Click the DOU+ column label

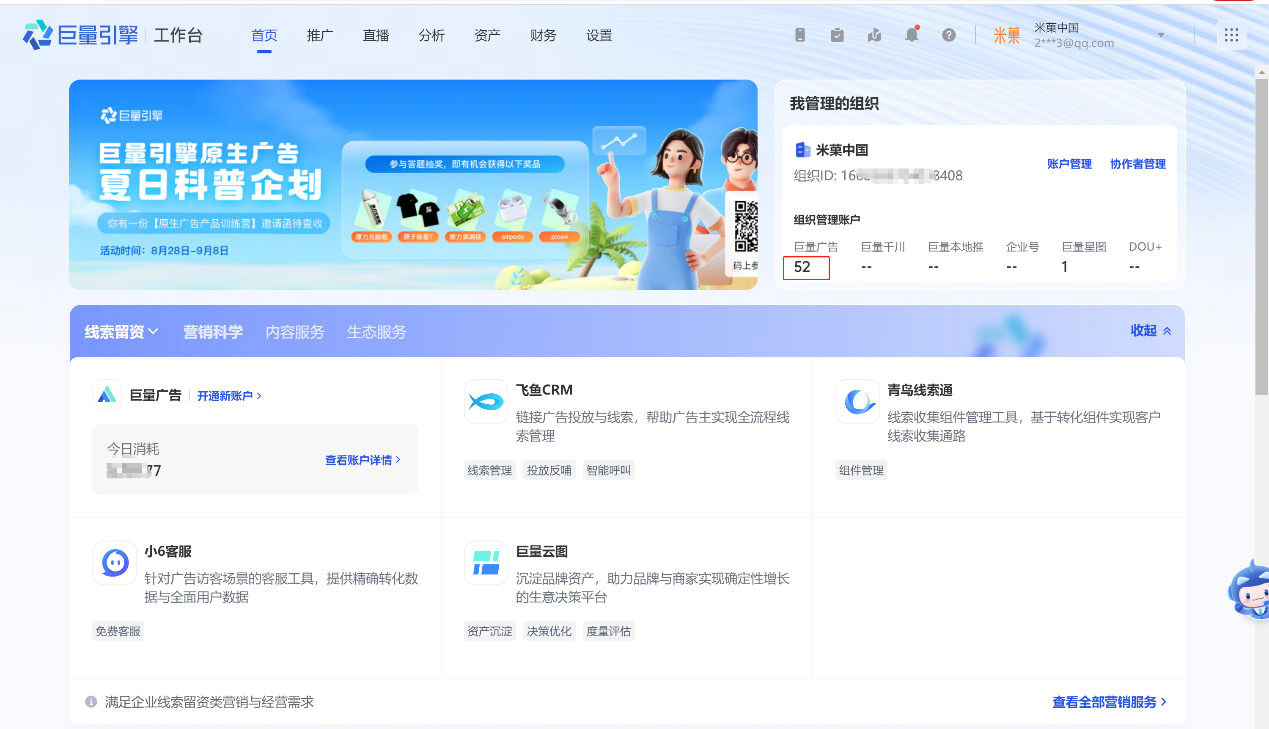[x=1146, y=247]
